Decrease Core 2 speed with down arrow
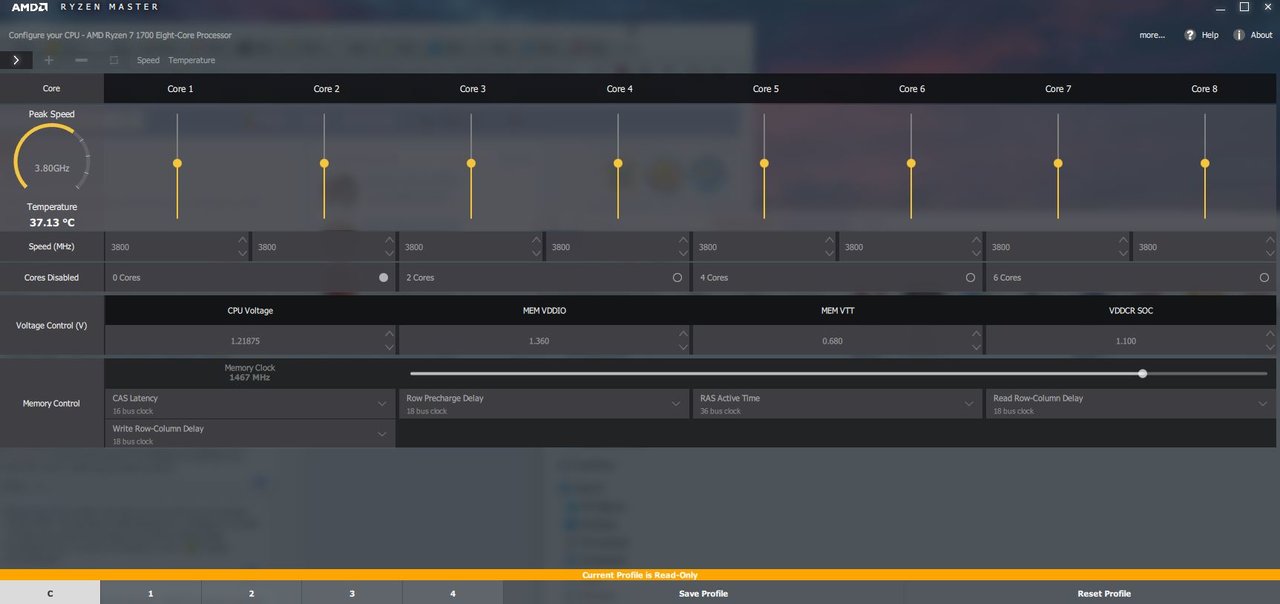The width and height of the screenshot is (1280, 604). (x=389, y=254)
